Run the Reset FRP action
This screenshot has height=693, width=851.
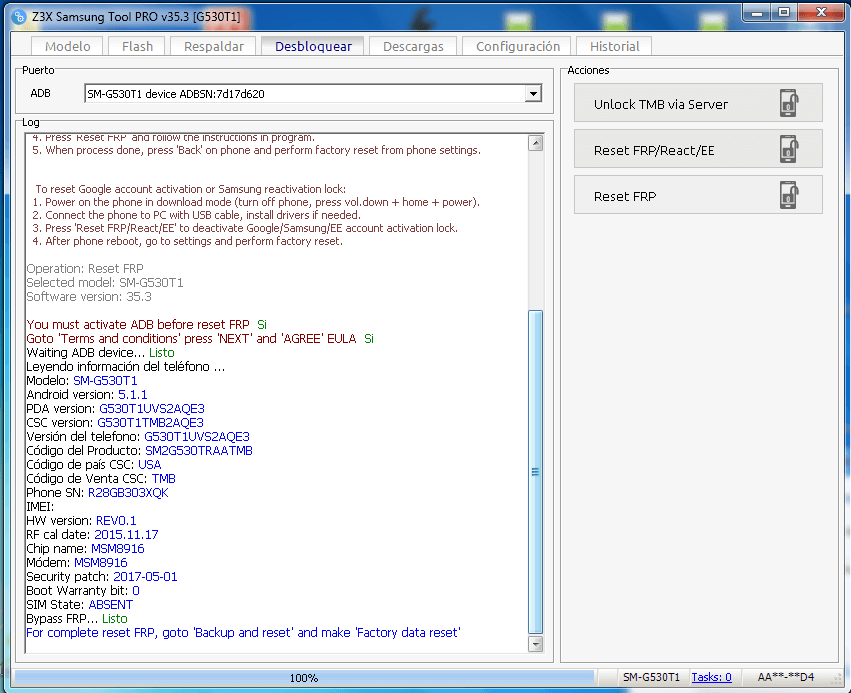coord(698,195)
